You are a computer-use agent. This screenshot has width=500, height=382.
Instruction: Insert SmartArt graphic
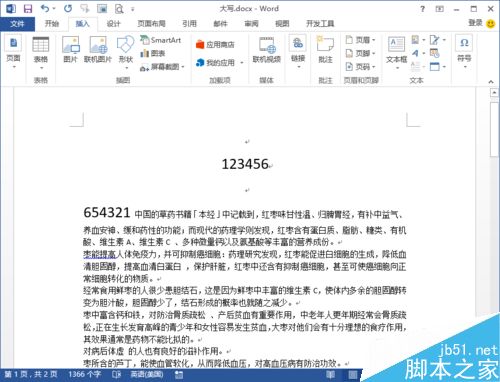point(161,40)
